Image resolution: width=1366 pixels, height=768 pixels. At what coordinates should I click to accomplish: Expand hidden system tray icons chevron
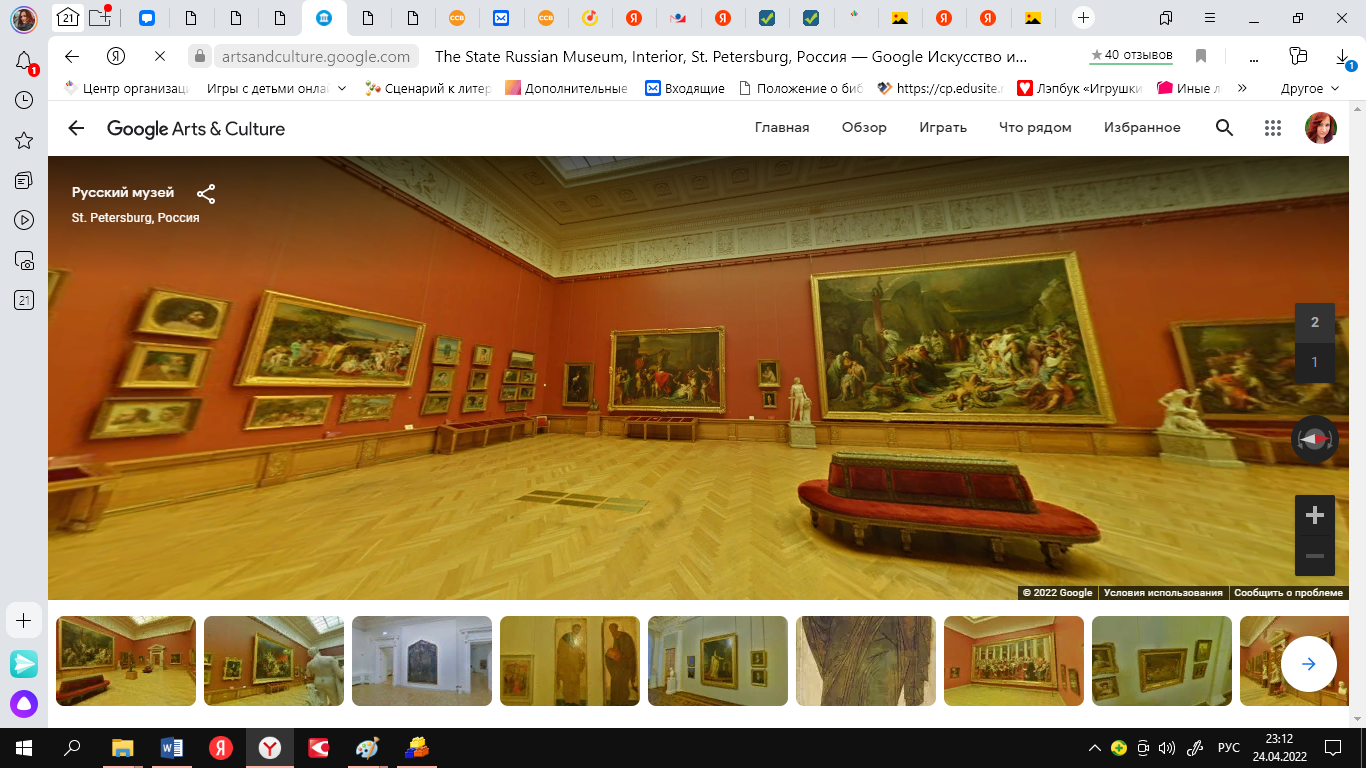(1095, 748)
